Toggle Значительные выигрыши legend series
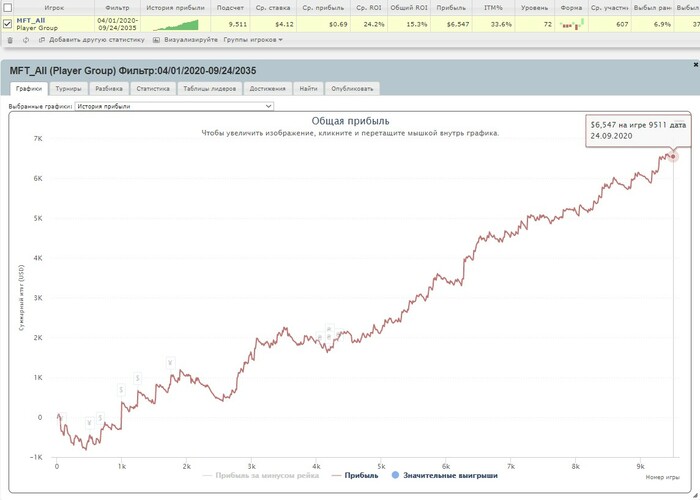The image size is (700, 500). 445,475
